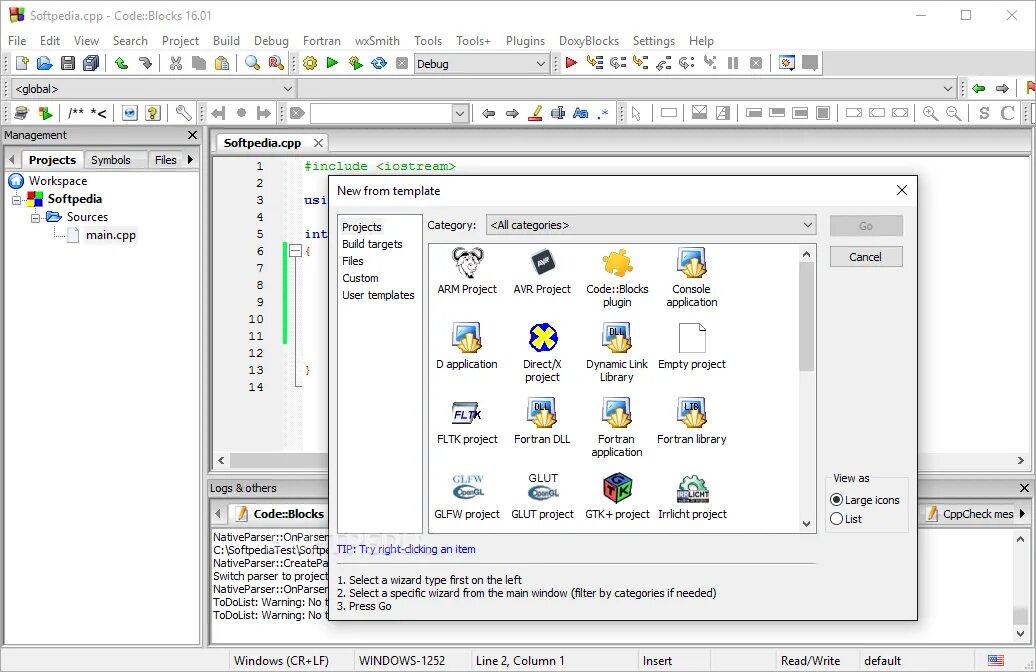Click the Undo arrow icon
This screenshot has width=1036, height=672.
pos(122,63)
